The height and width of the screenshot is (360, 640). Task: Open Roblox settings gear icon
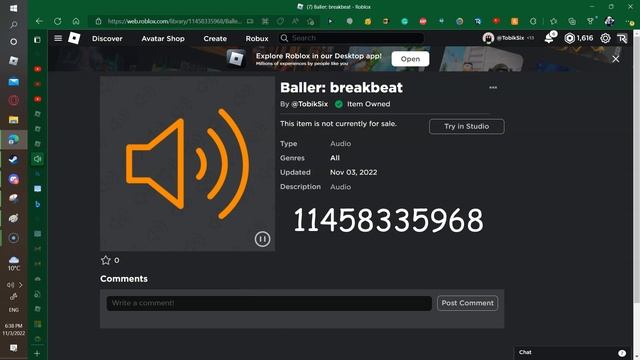click(605, 38)
